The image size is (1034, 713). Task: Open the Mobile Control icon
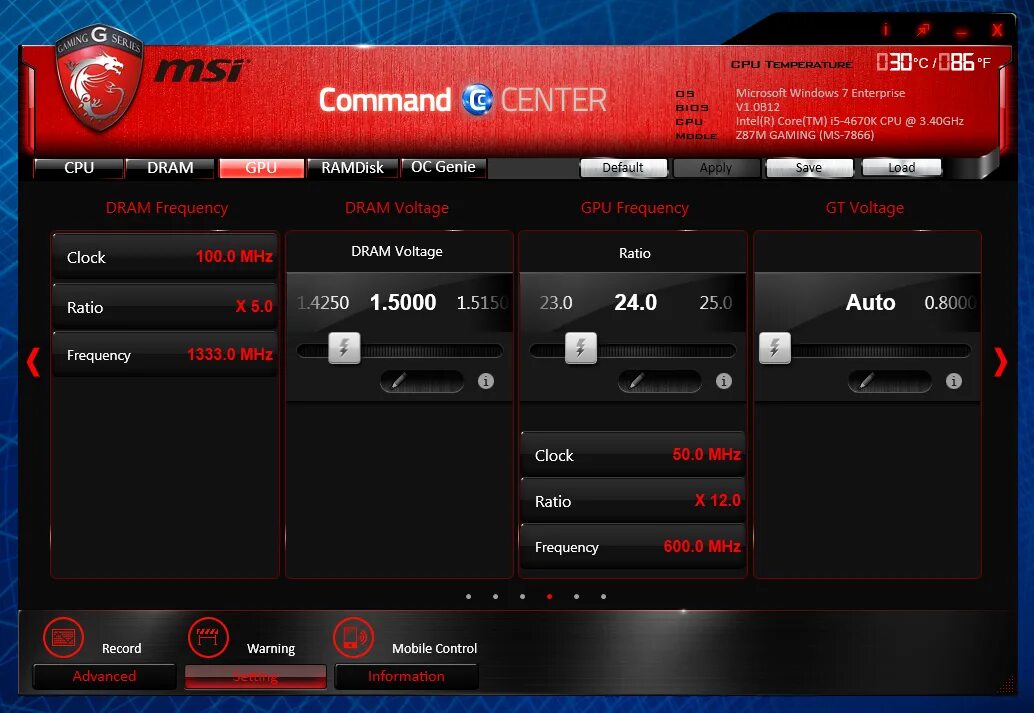click(x=353, y=638)
